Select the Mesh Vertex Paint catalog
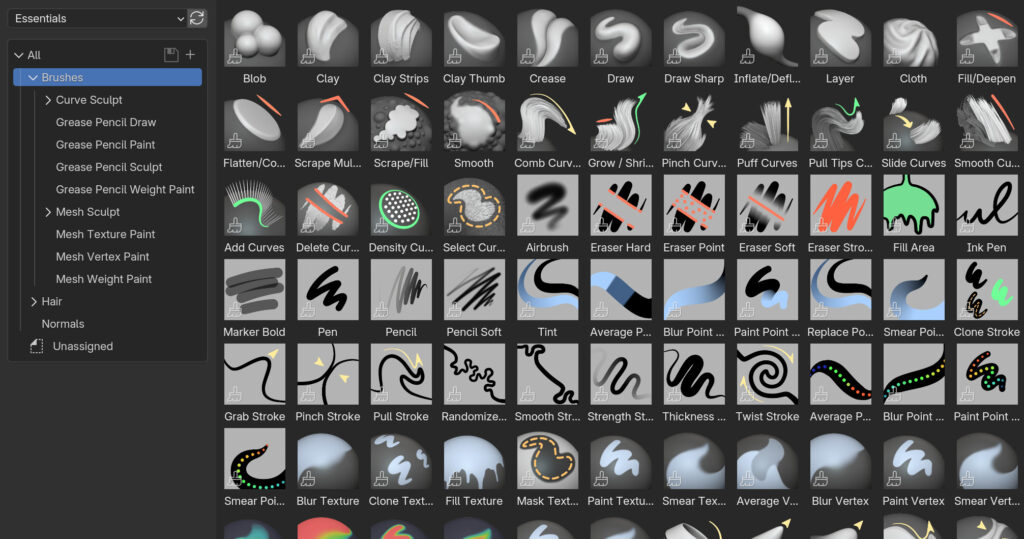Screen dimensions: 1024x539 (x=103, y=257)
